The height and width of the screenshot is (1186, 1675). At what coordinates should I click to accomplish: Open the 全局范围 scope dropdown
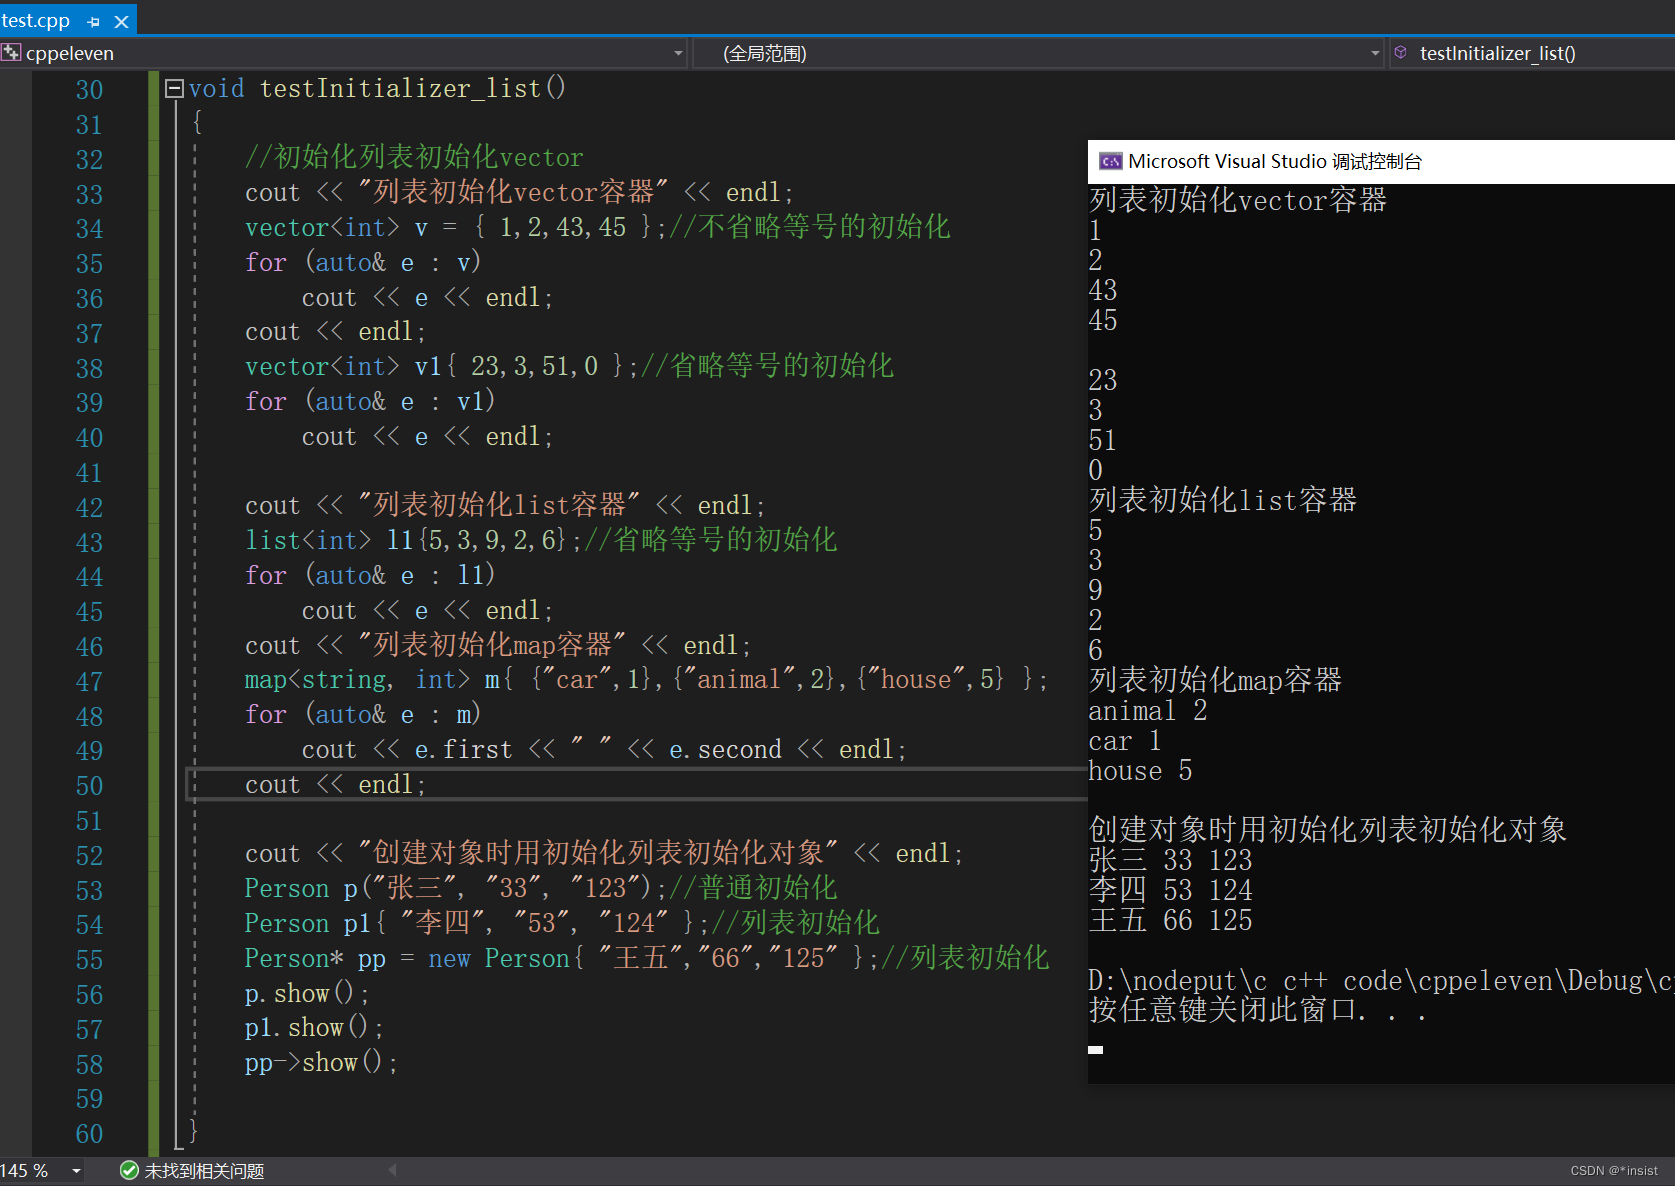pyautogui.click(x=1375, y=53)
